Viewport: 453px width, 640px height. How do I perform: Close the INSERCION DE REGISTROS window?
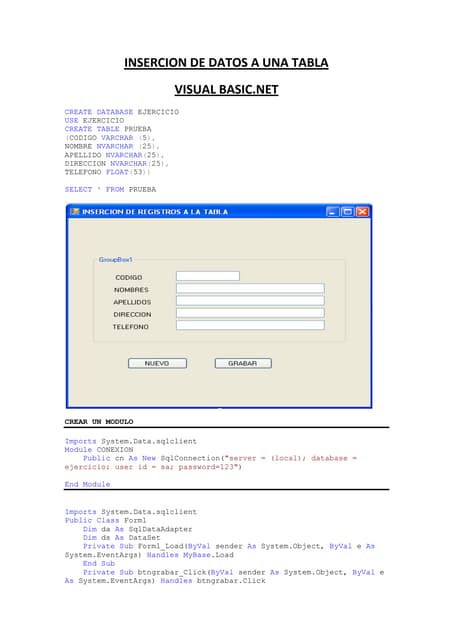coord(362,211)
